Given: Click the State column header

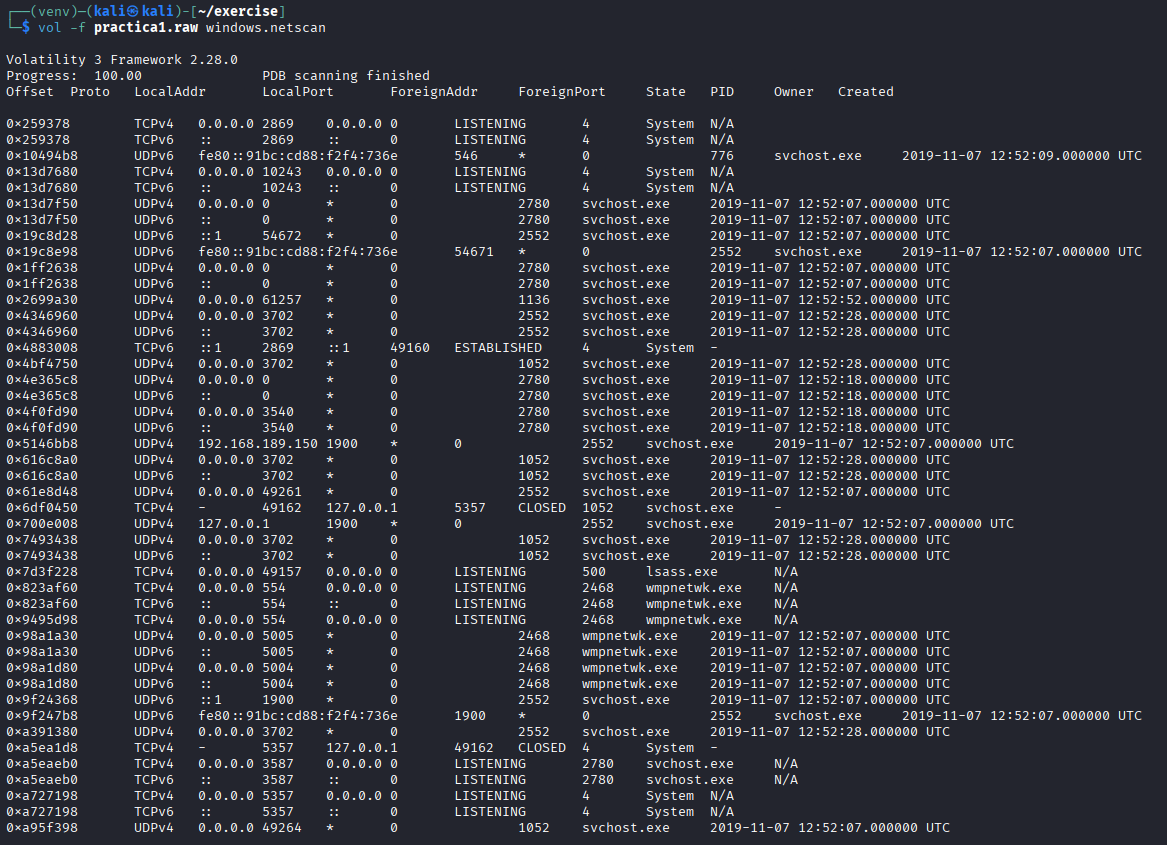Looking at the screenshot, I should click(x=666, y=92).
